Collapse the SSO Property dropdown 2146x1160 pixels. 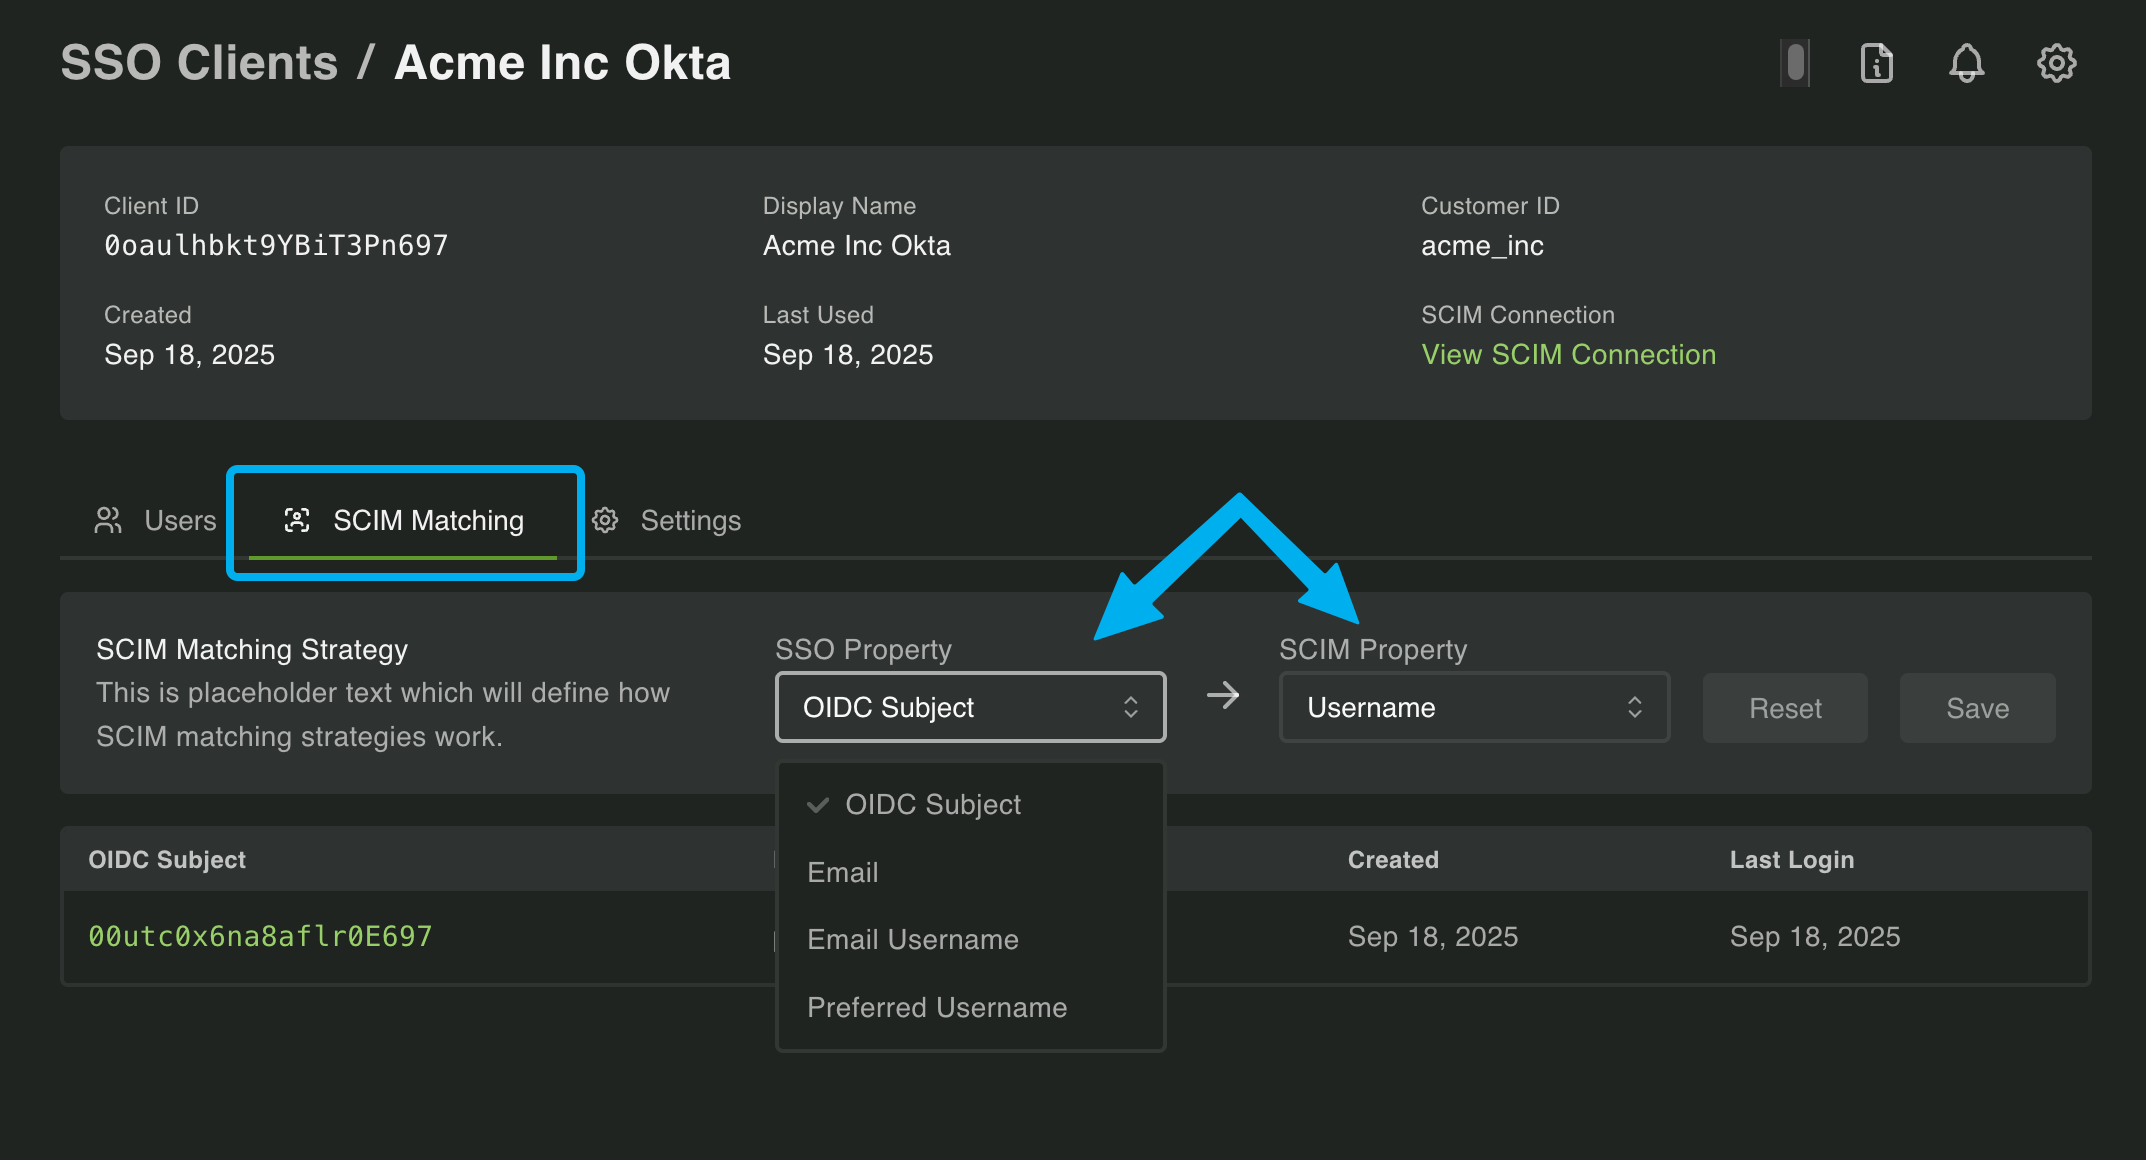969,707
